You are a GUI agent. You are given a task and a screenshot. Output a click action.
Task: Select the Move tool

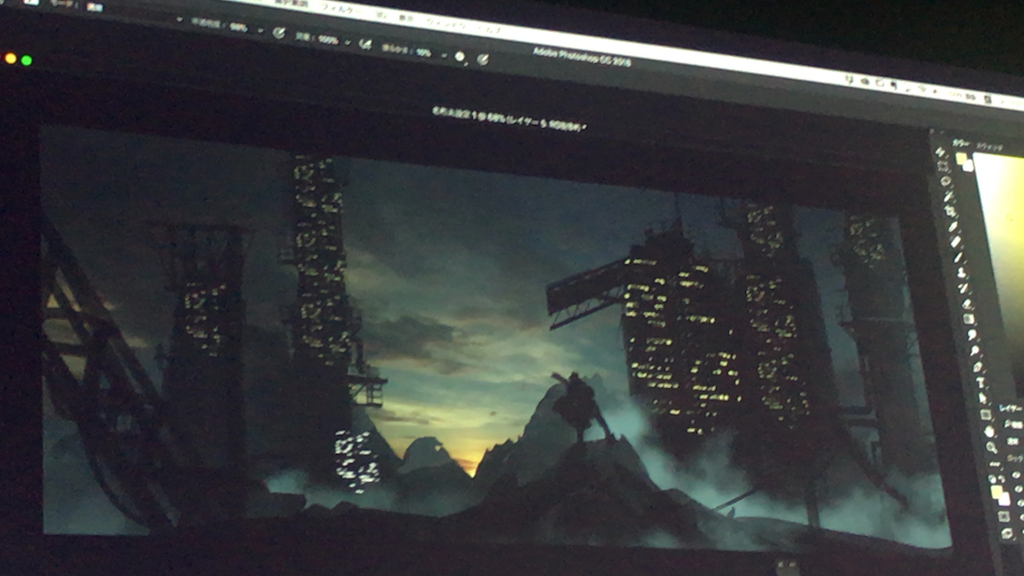(938, 152)
